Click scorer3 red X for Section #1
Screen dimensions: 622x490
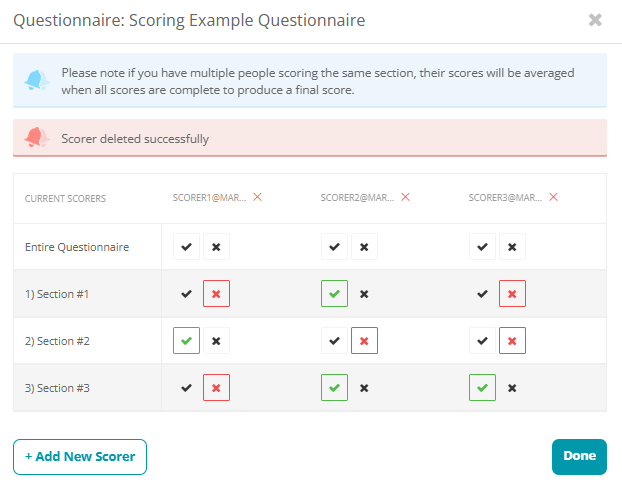(x=512, y=294)
